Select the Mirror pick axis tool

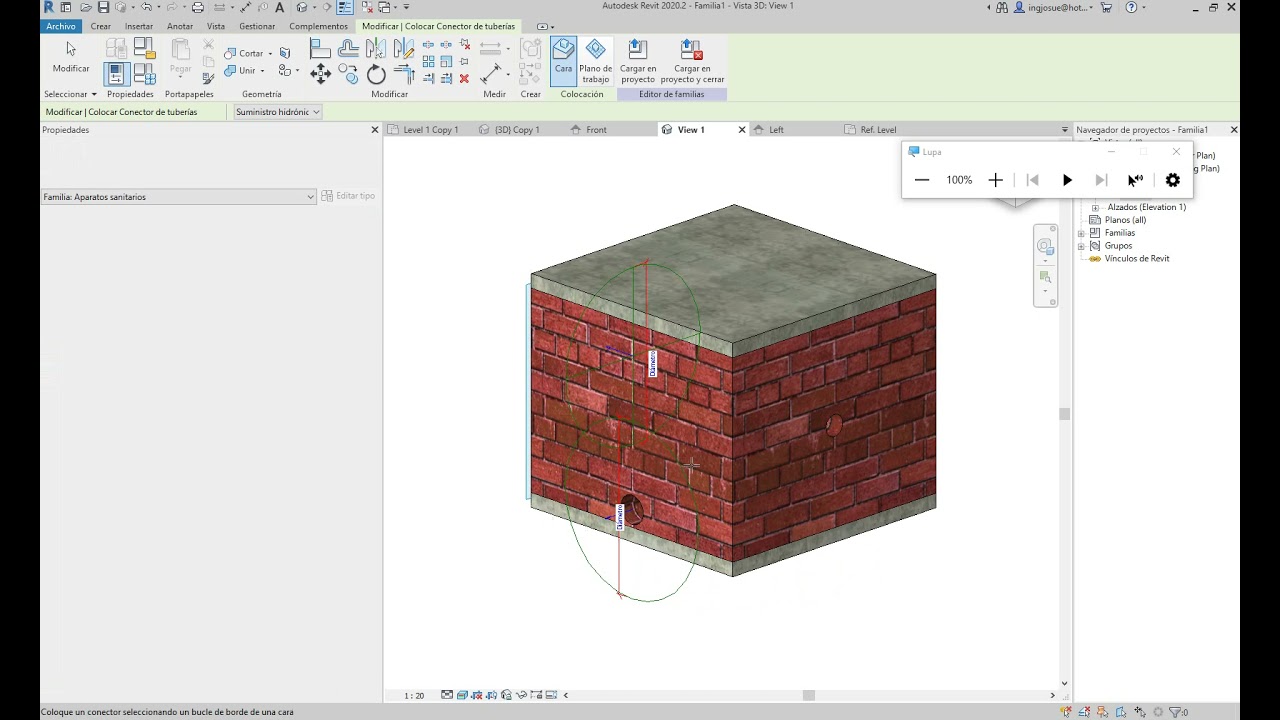coord(375,48)
